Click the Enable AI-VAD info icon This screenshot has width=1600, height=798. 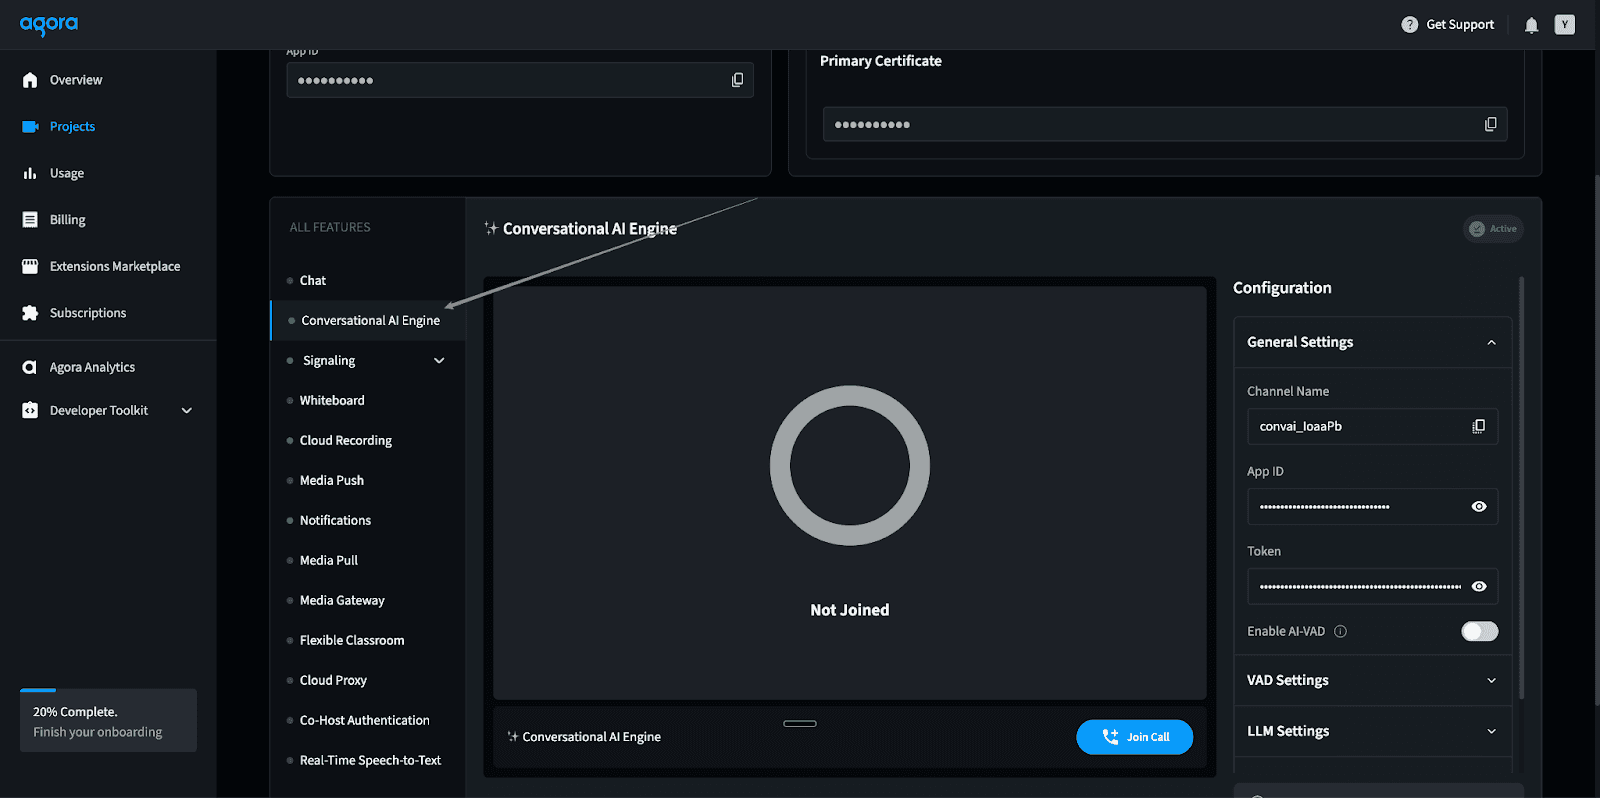tap(1340, 631)
